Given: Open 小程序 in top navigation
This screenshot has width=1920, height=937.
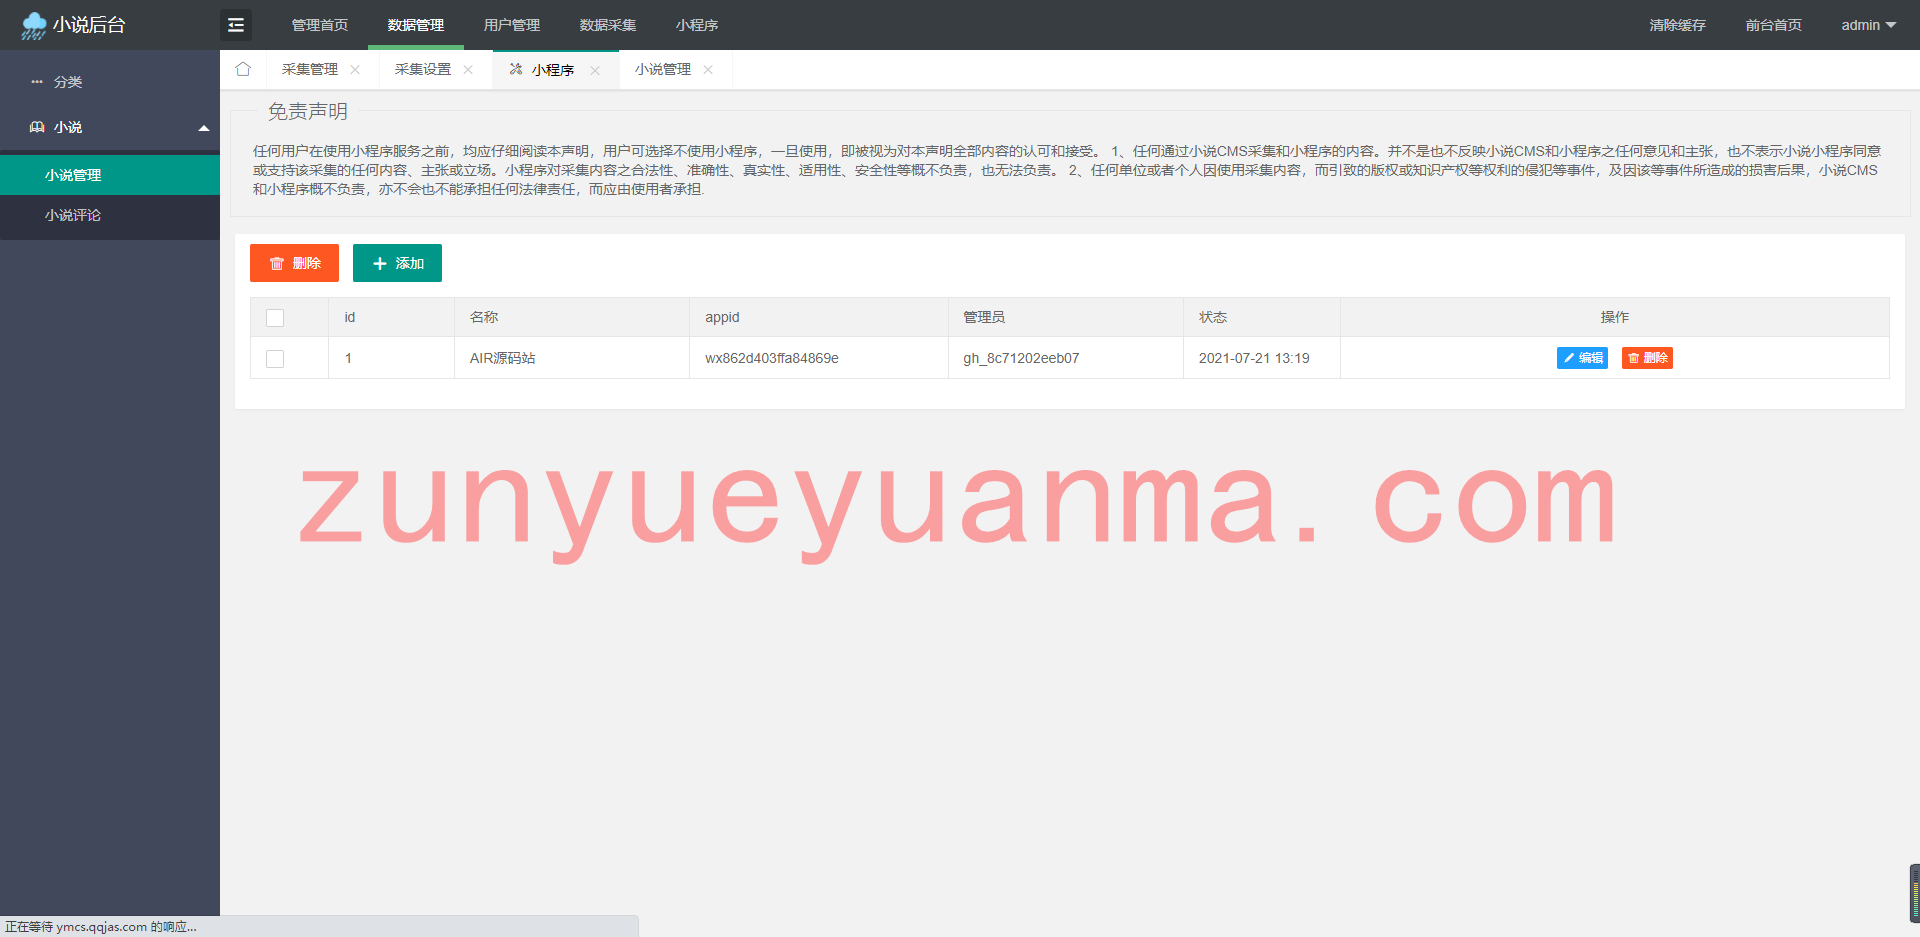Looking at the screenshot, I should pyautogui.click(x=697, y=25).
